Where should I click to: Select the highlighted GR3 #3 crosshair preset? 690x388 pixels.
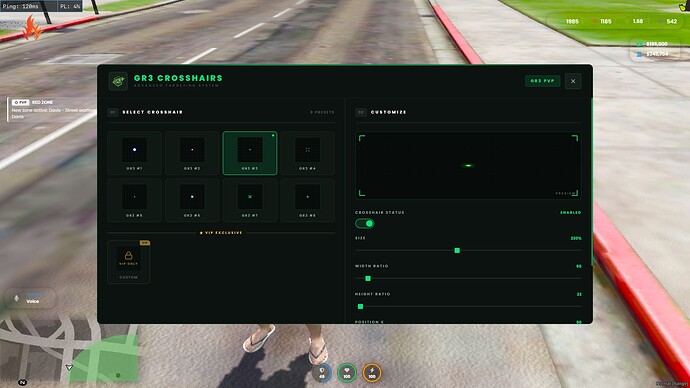click(250, 153)
